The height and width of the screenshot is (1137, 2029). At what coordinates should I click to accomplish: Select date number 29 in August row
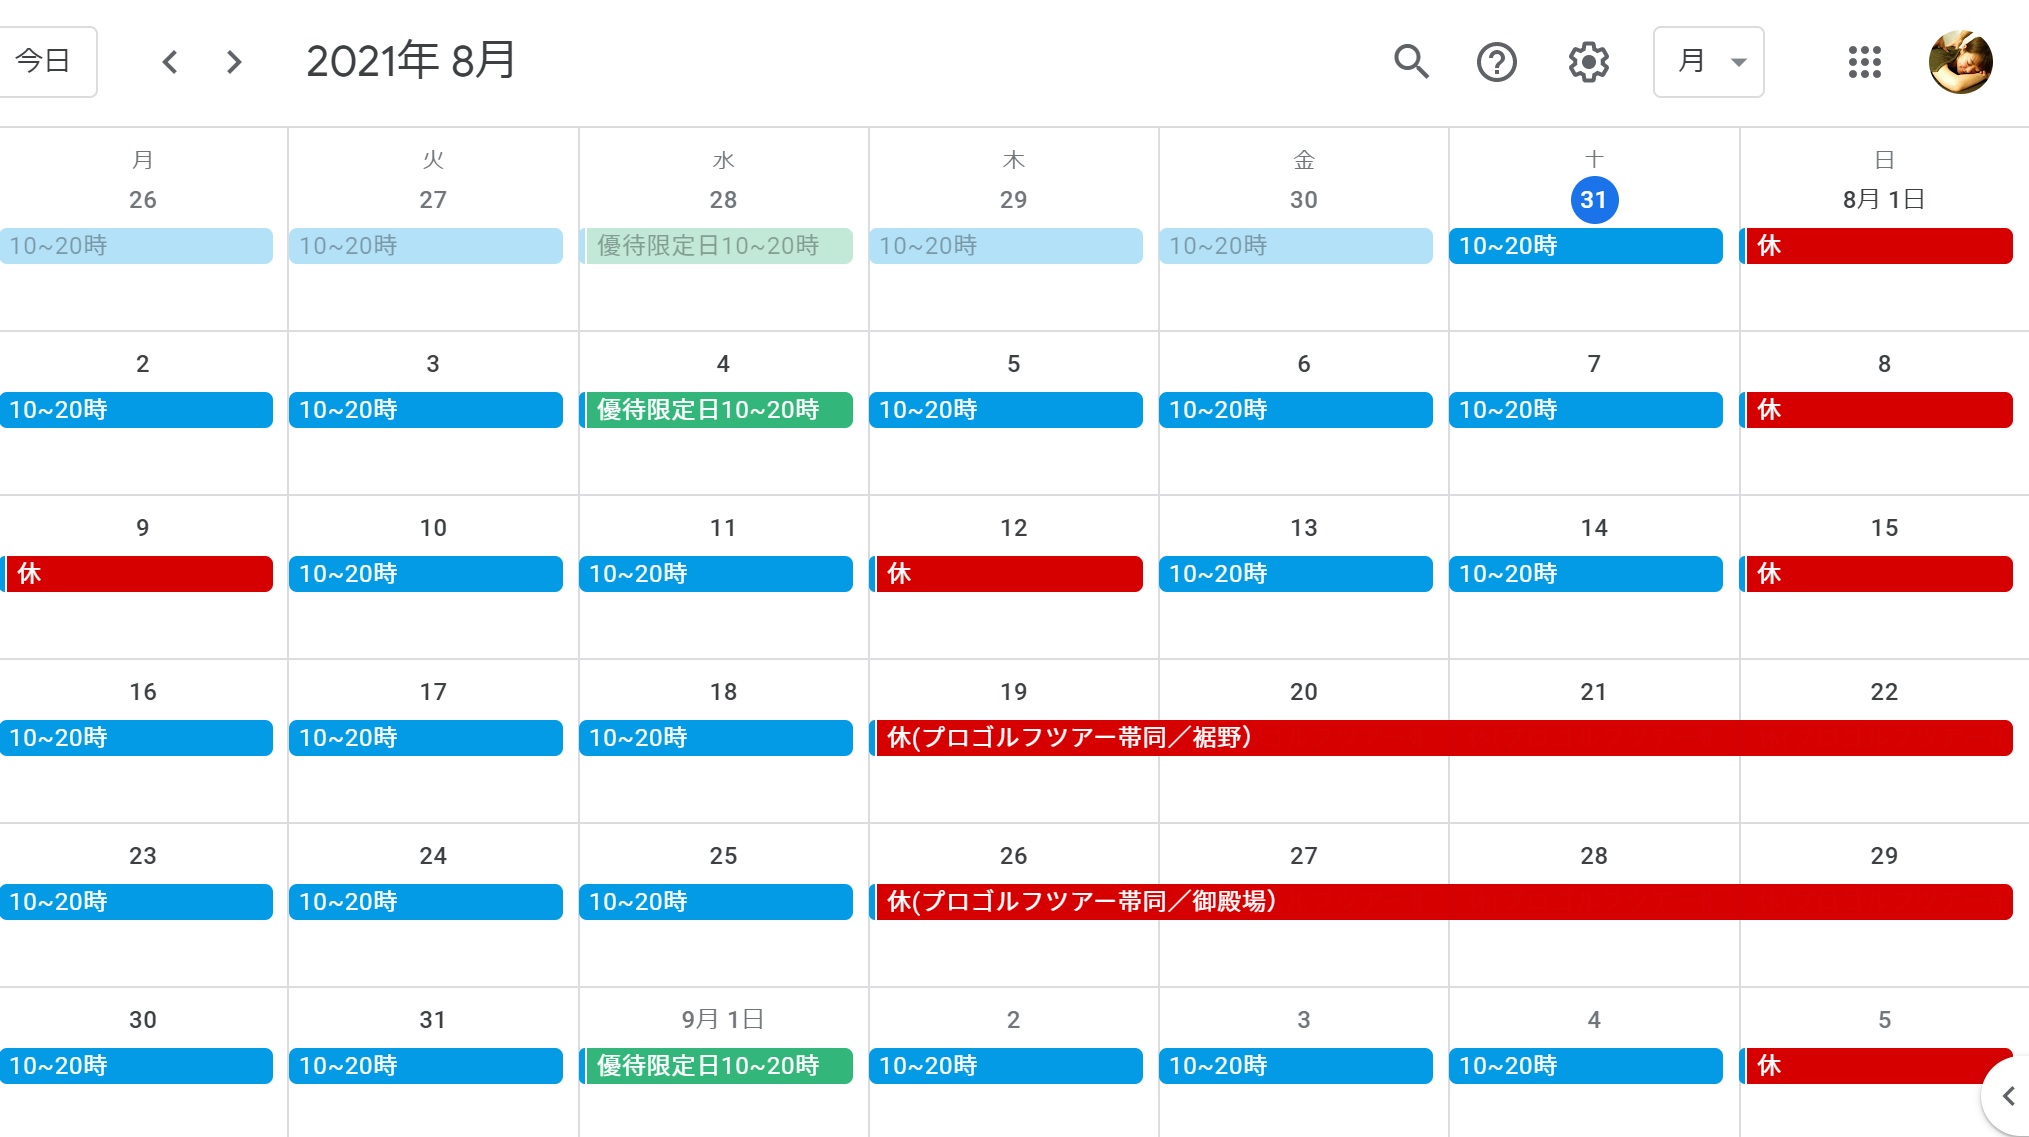1884,856
